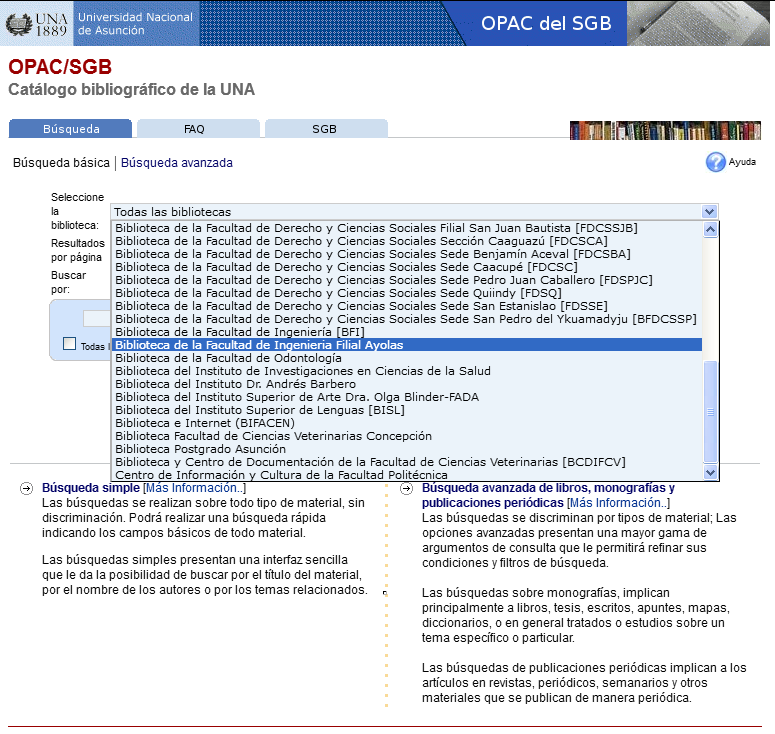Click the arrow icon beside Búsqueda simple

point(26,489)
